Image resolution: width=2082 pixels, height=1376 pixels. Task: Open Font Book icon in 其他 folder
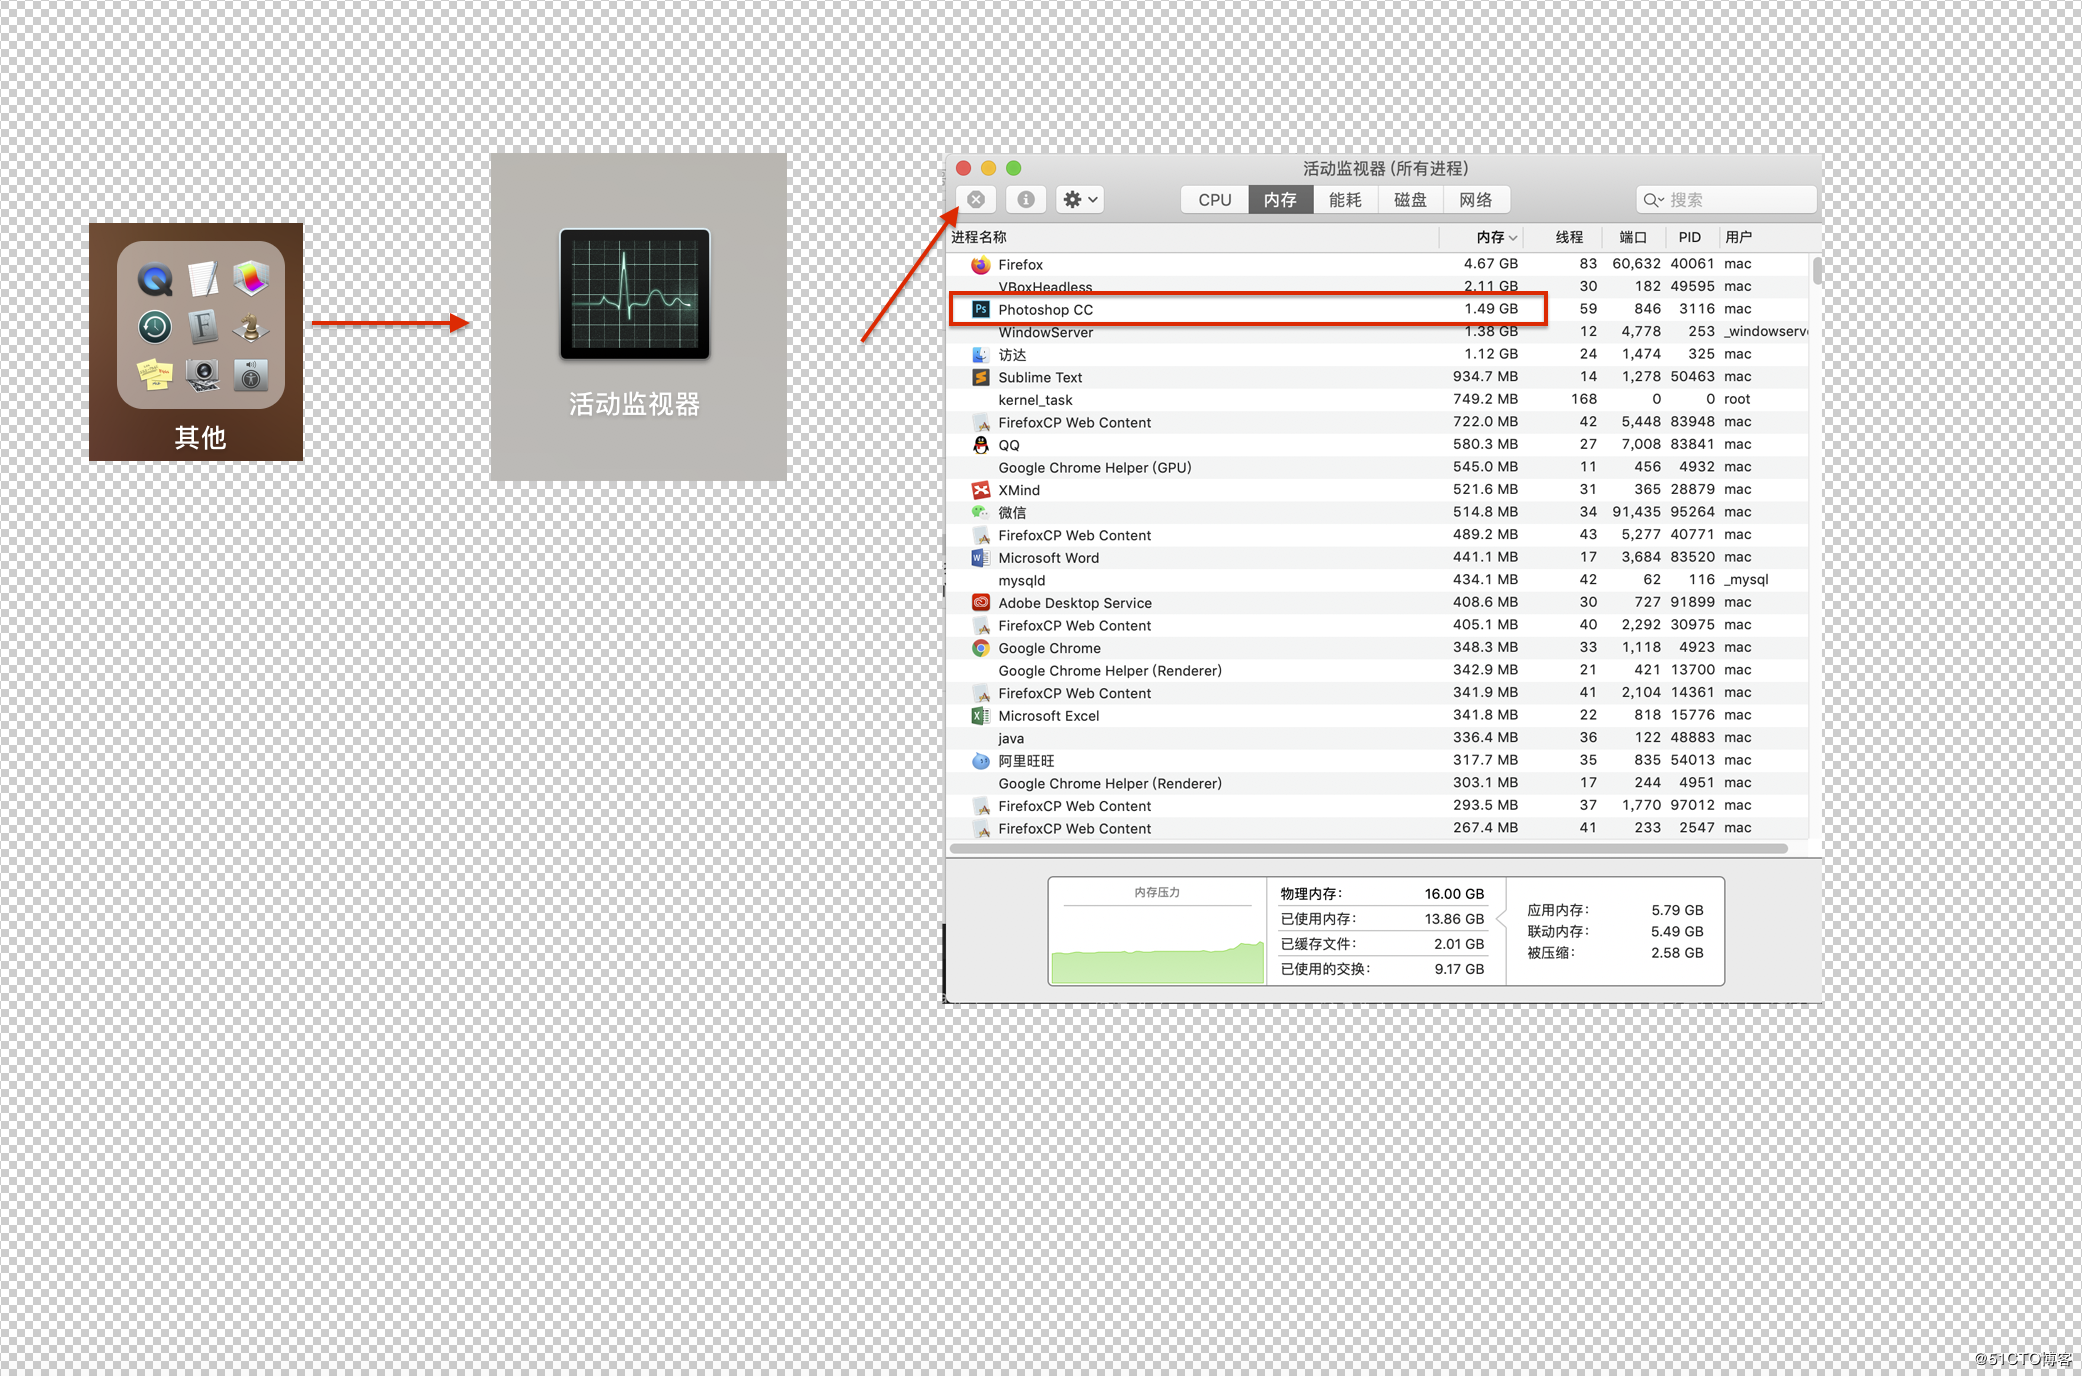tap(203, 327)
